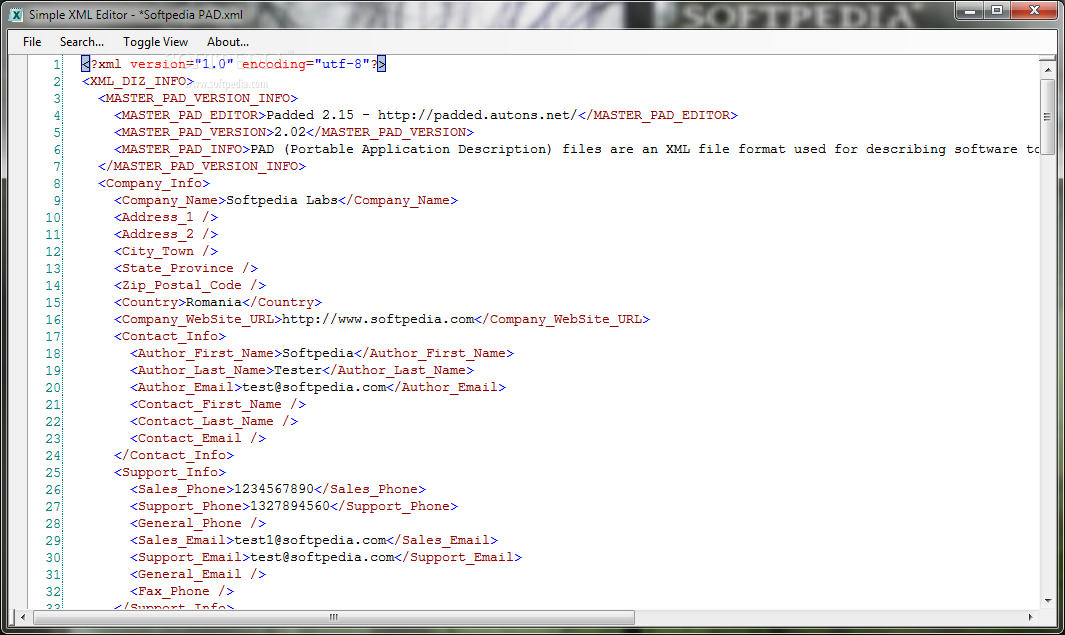Open the File menu
This screenshot has height=635, width=1065.
click(x=32, y=42)
